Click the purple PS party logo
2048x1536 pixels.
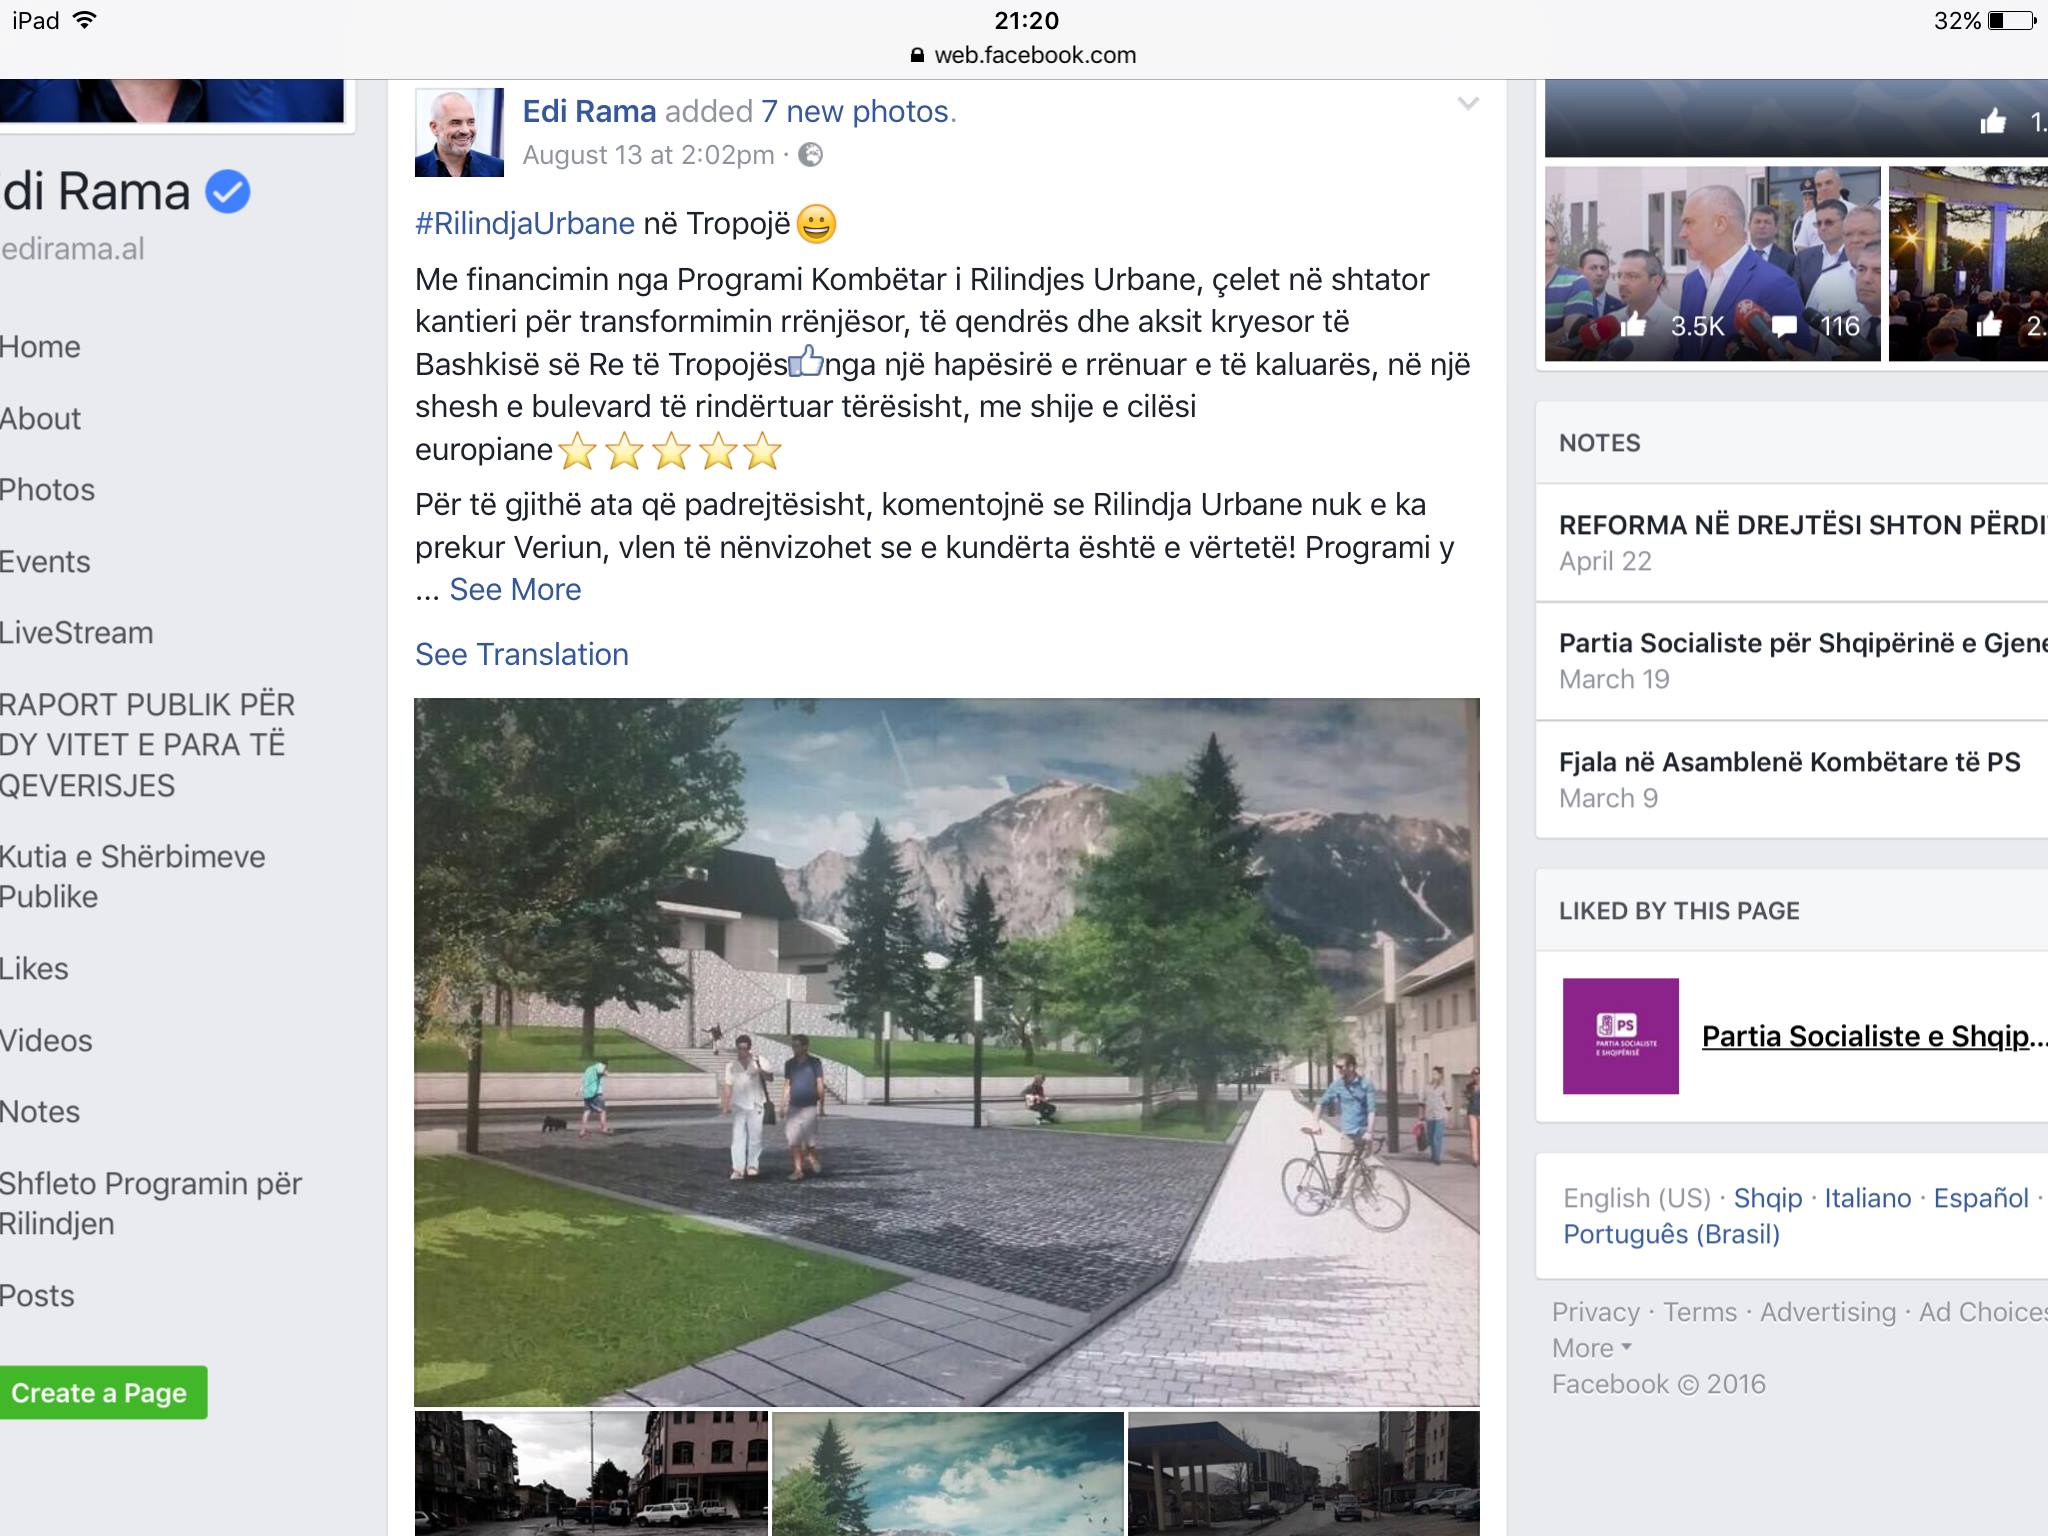pyautogui.click(x=1621, y=1036)
